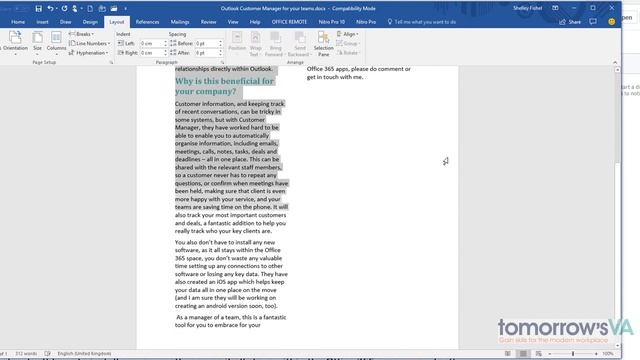Switch to the Mailings tab
This screenshot has width=640, height=360.
[180, 22]
